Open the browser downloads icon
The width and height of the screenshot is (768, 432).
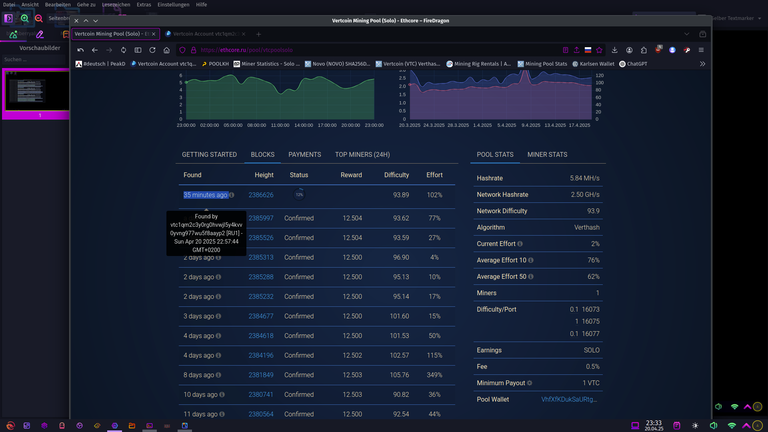615,50
